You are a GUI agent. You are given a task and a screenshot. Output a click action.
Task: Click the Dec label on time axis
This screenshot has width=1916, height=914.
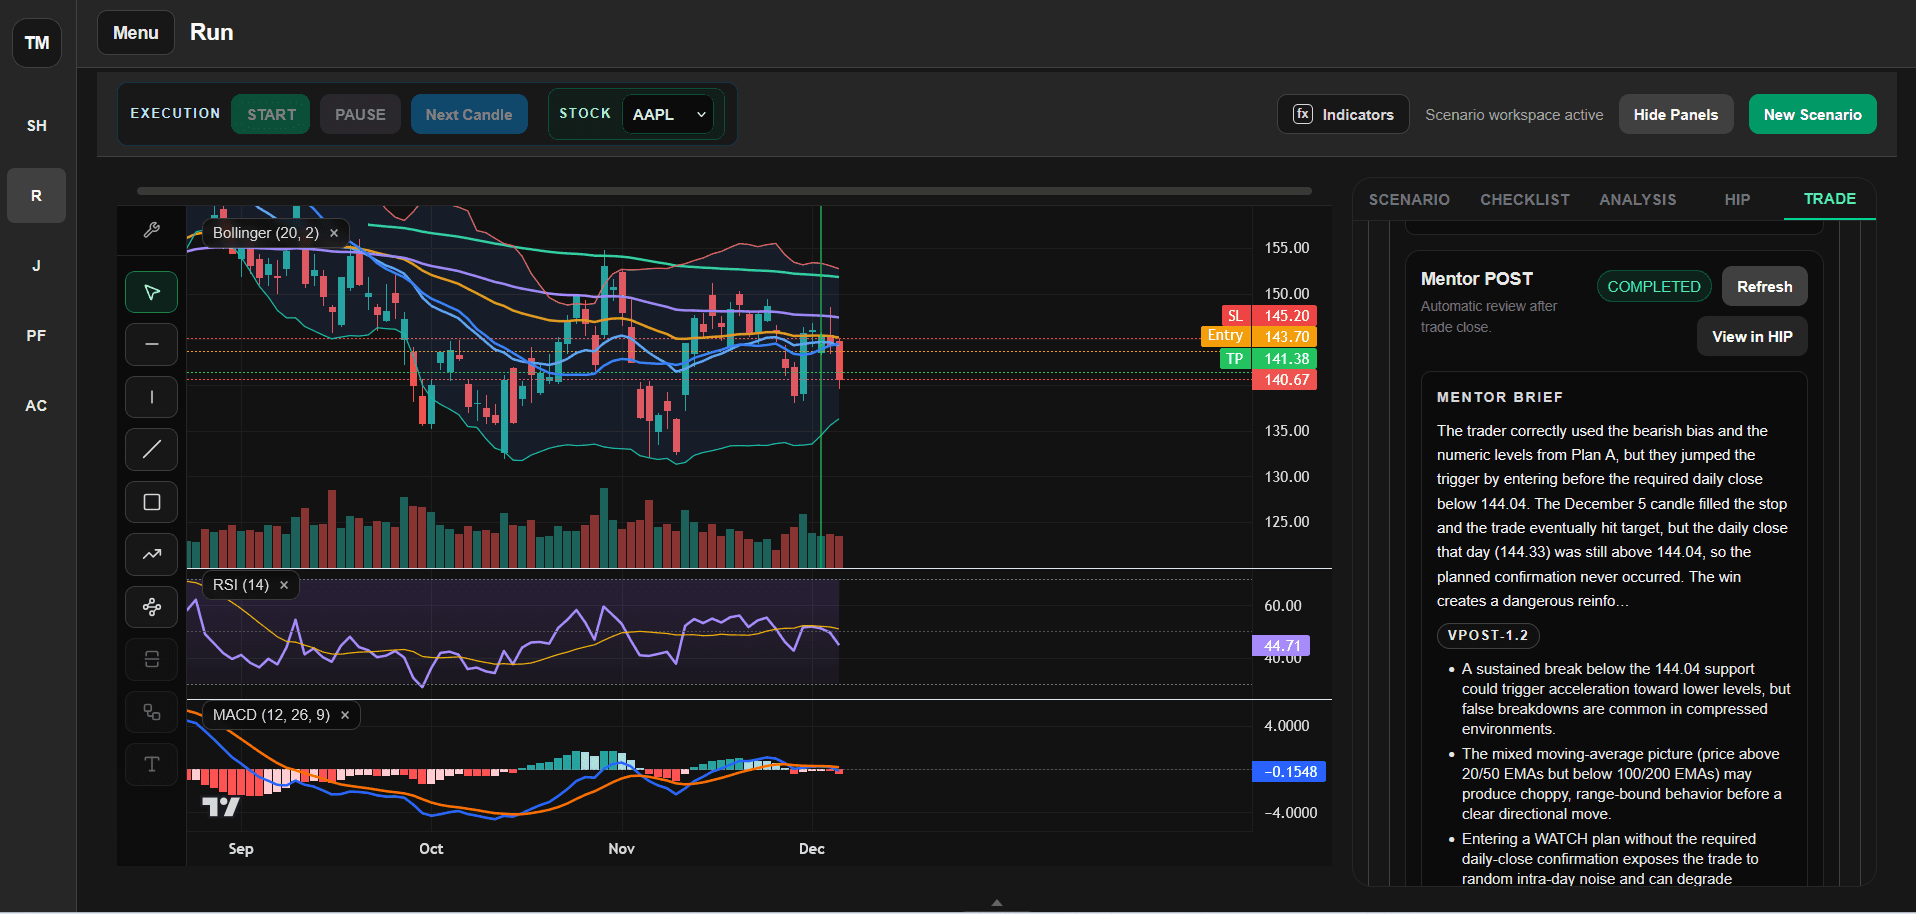pos(811,849)
